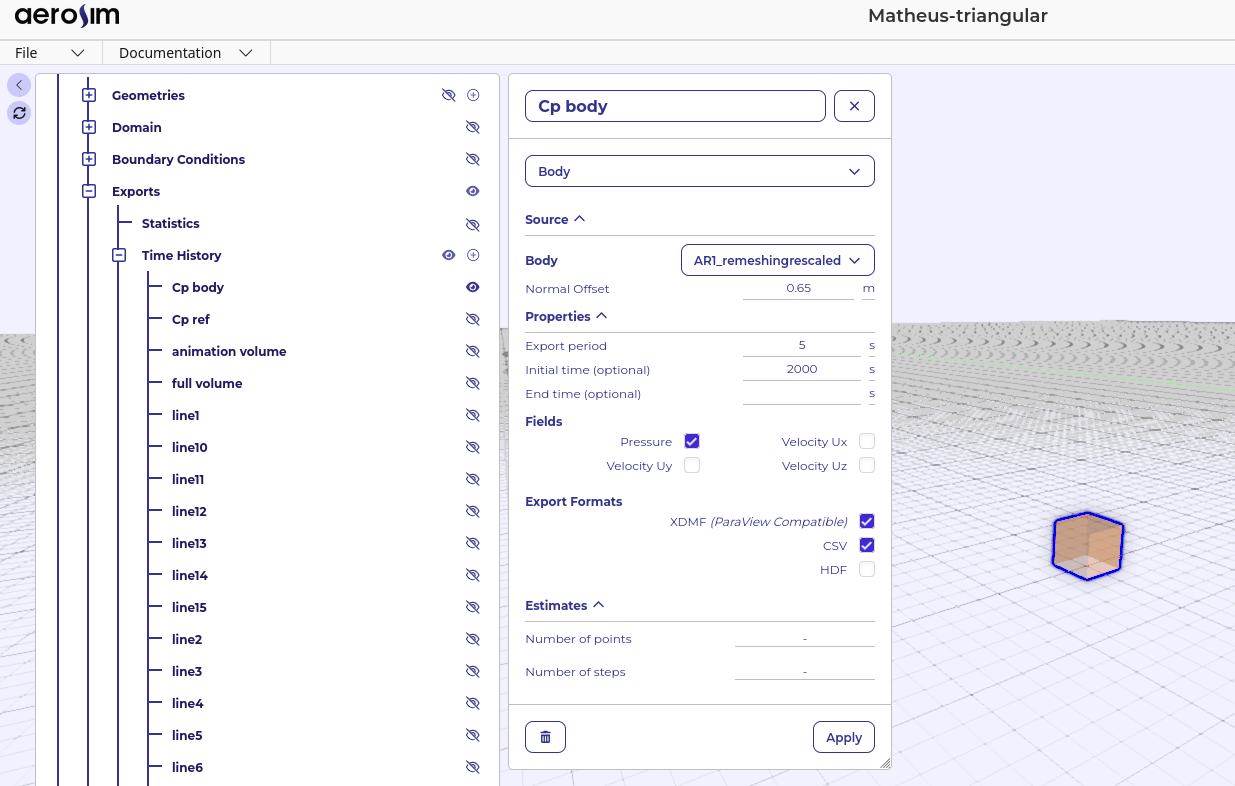Image resolution: width=1235 pixels, height=786 pixels.
Task: Enable the Velocity Ux field
Action: click(867, 441)
